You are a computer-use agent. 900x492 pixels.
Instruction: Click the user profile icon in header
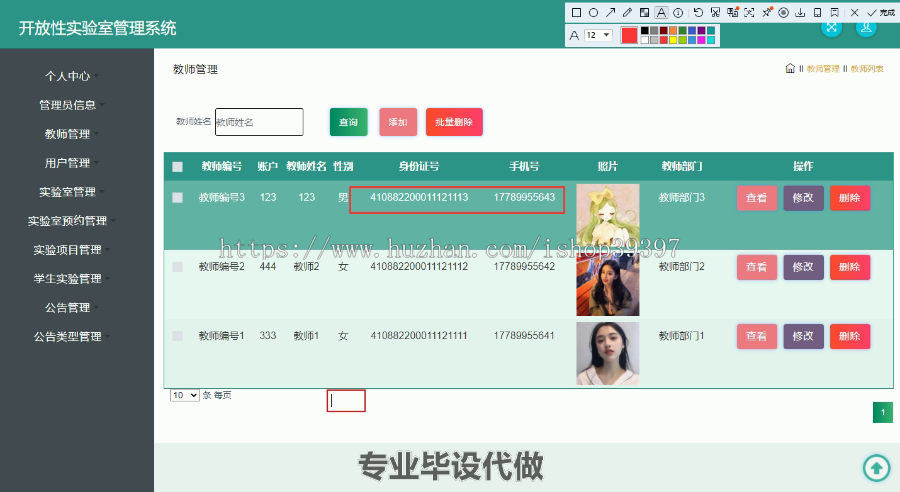click(x=866, y=28)
